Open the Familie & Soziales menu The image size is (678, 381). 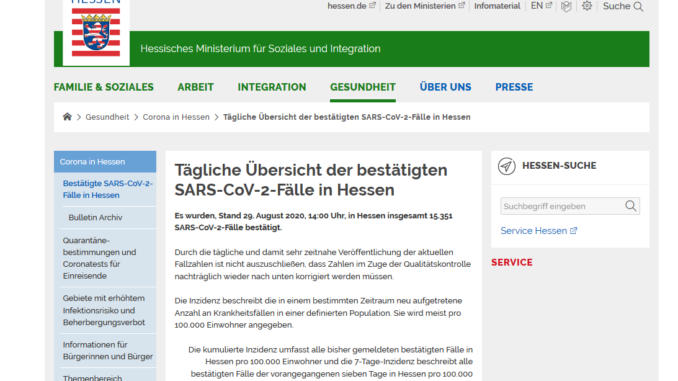tap(103, 87)
